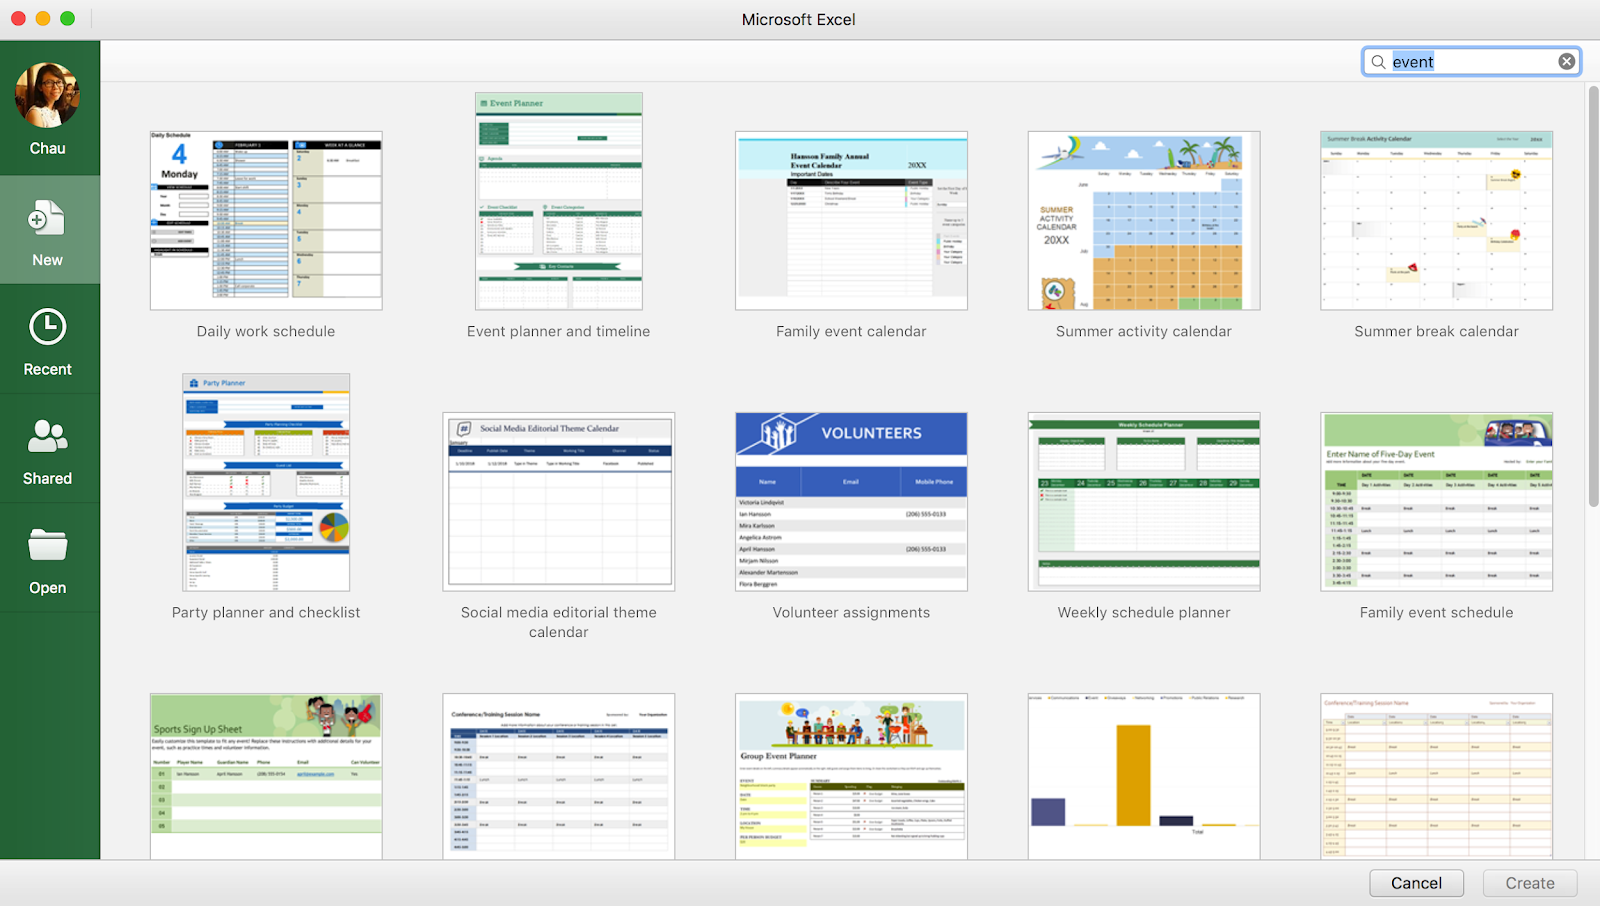Click the 'Party planner and checklist' label
Viewport: 1600px width, 906px height.
click(x=266, y=612)
